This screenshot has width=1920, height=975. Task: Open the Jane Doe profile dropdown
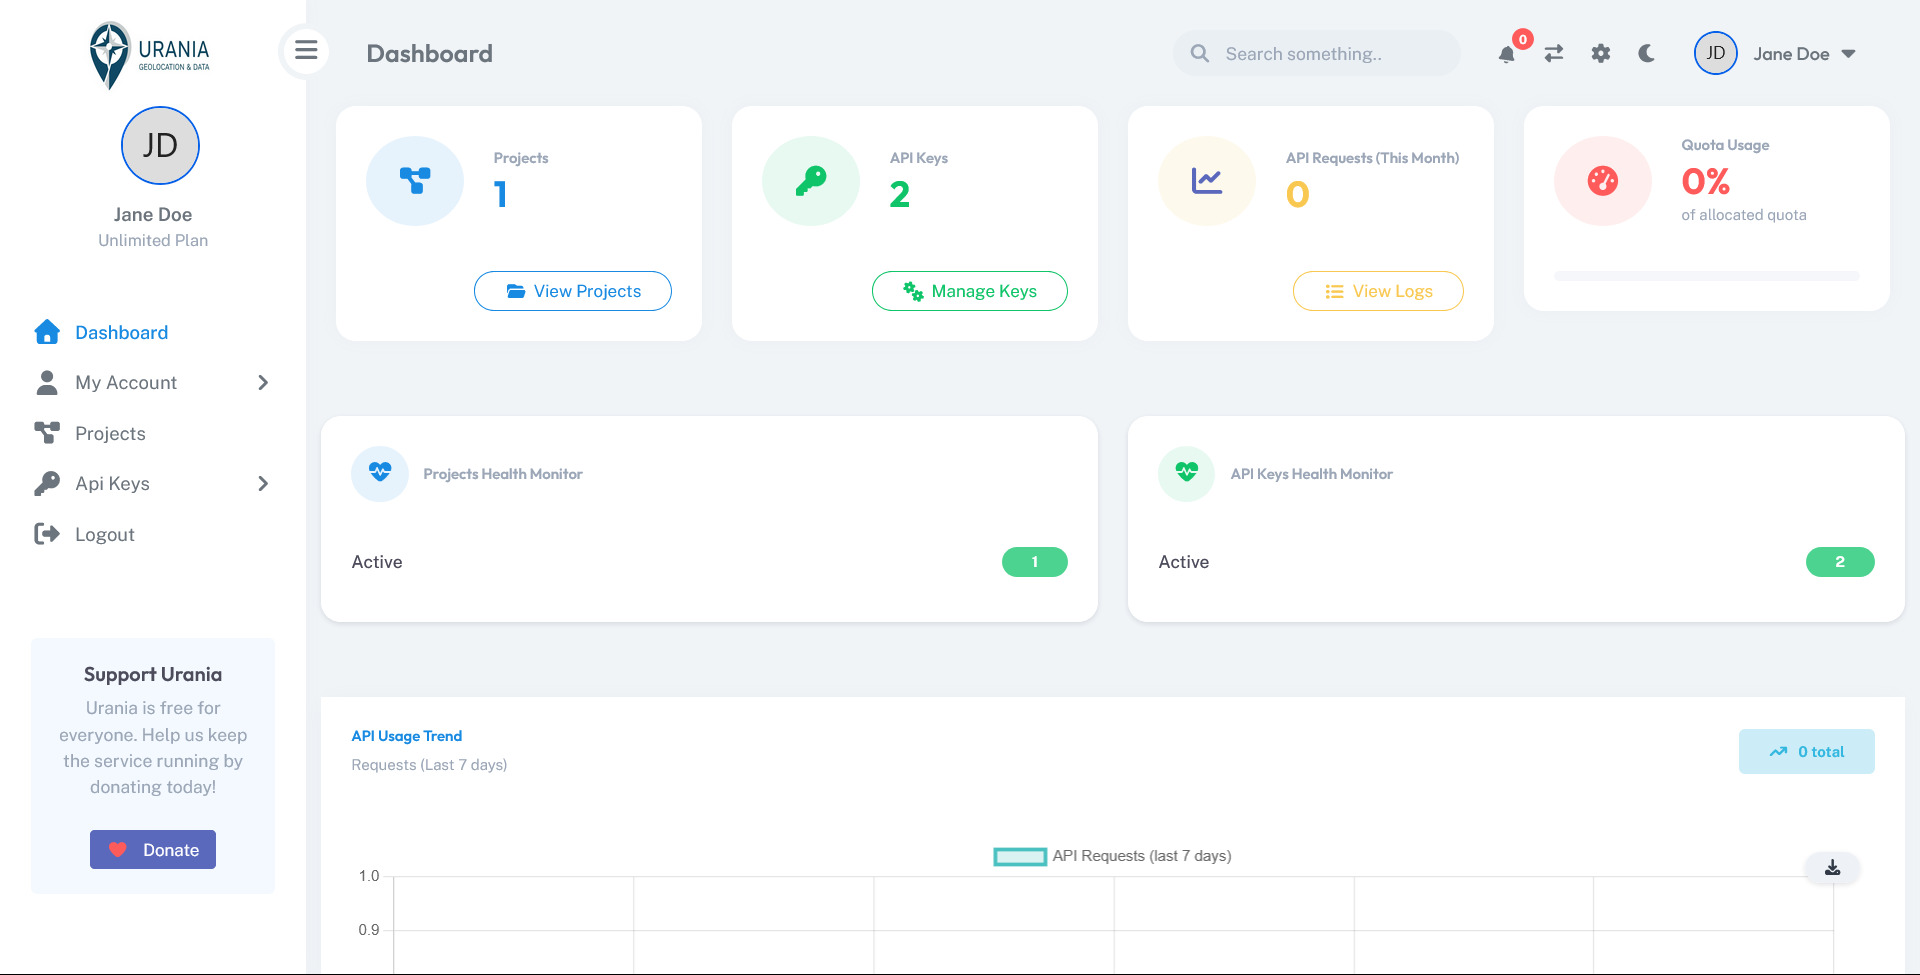(x=1803, y=53)
